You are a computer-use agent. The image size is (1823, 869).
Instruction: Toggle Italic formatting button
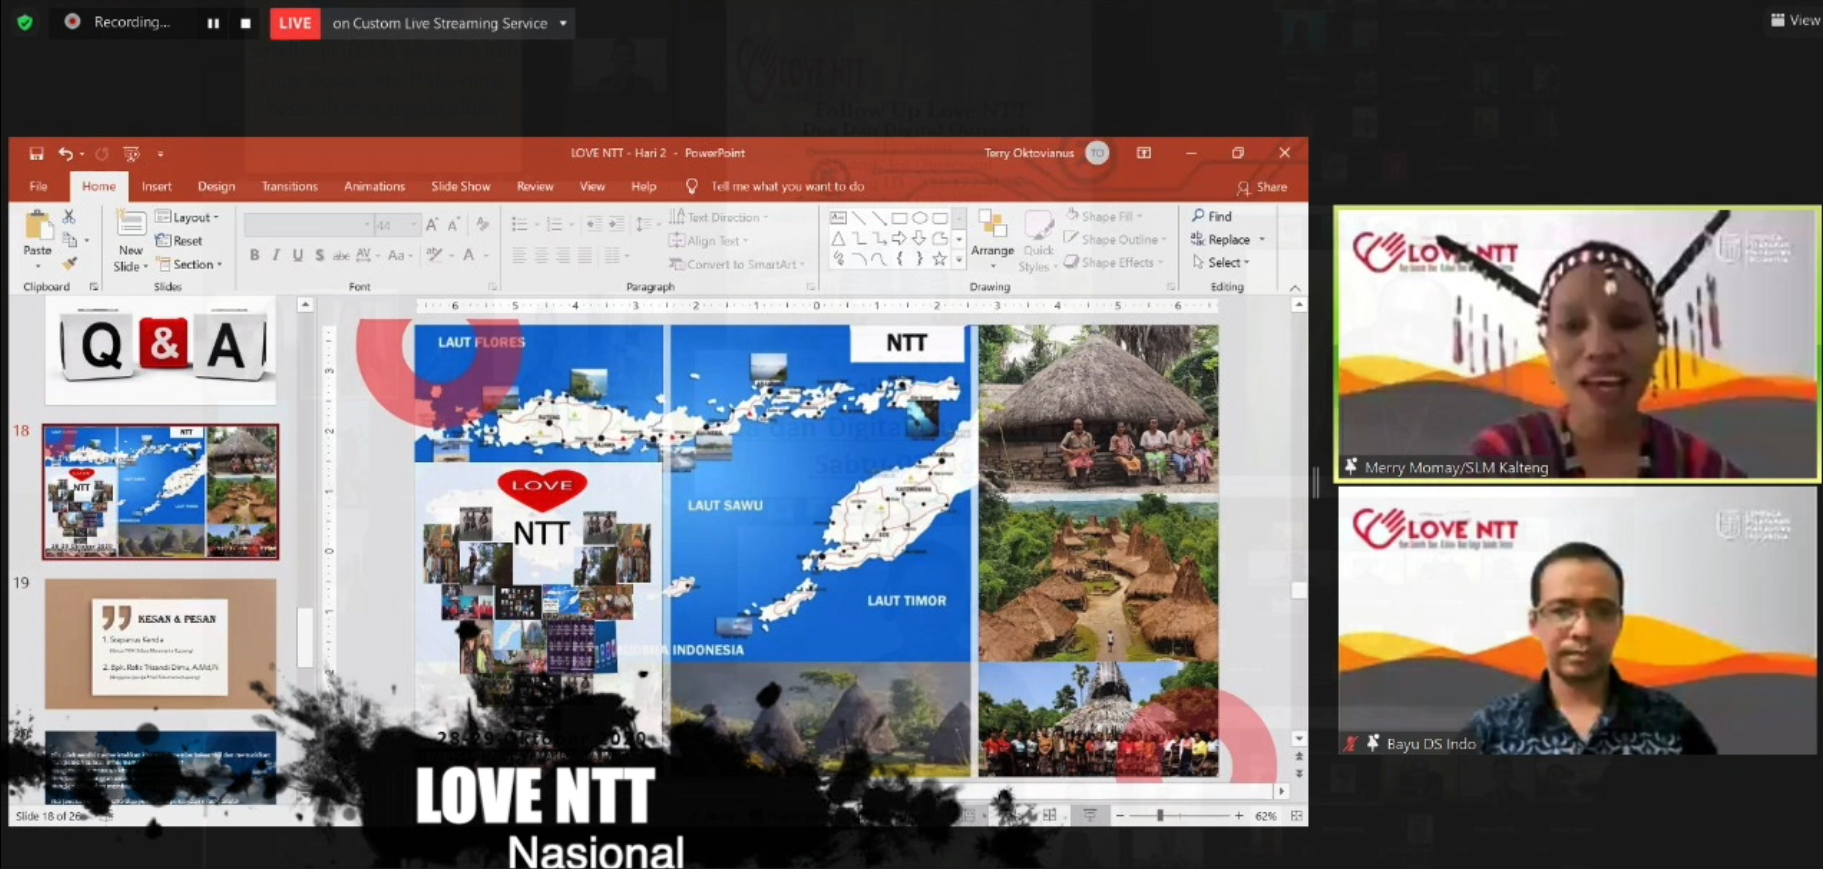[276, 255]
